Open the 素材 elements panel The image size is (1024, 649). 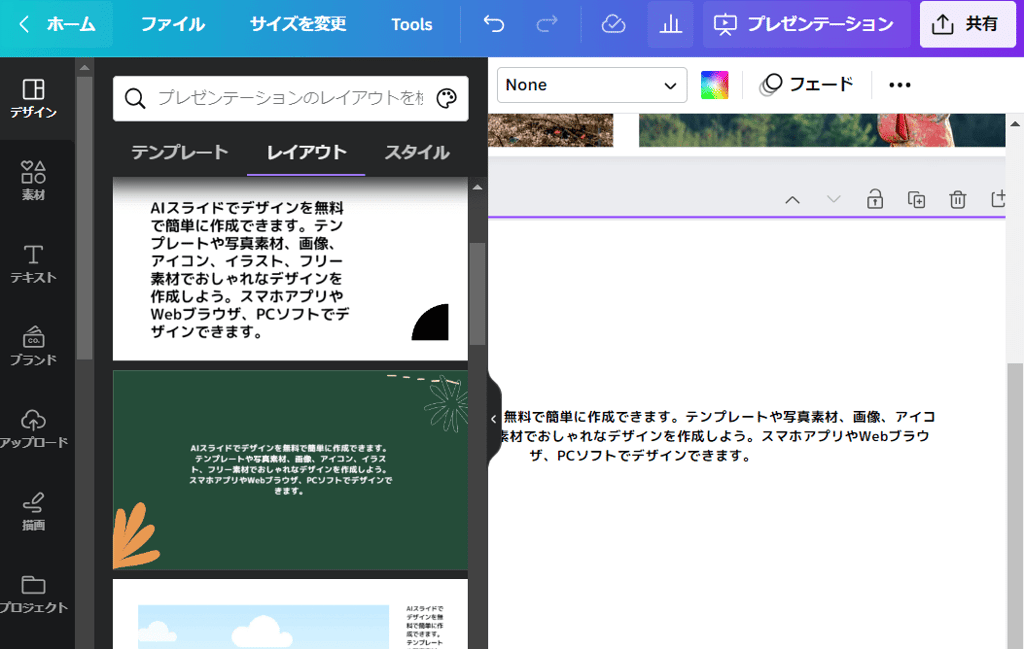coord(33,181)
